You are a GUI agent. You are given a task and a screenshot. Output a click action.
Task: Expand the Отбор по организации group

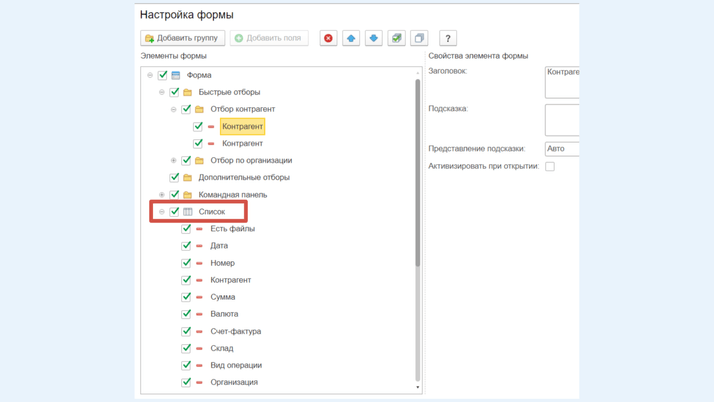[174, 160]
